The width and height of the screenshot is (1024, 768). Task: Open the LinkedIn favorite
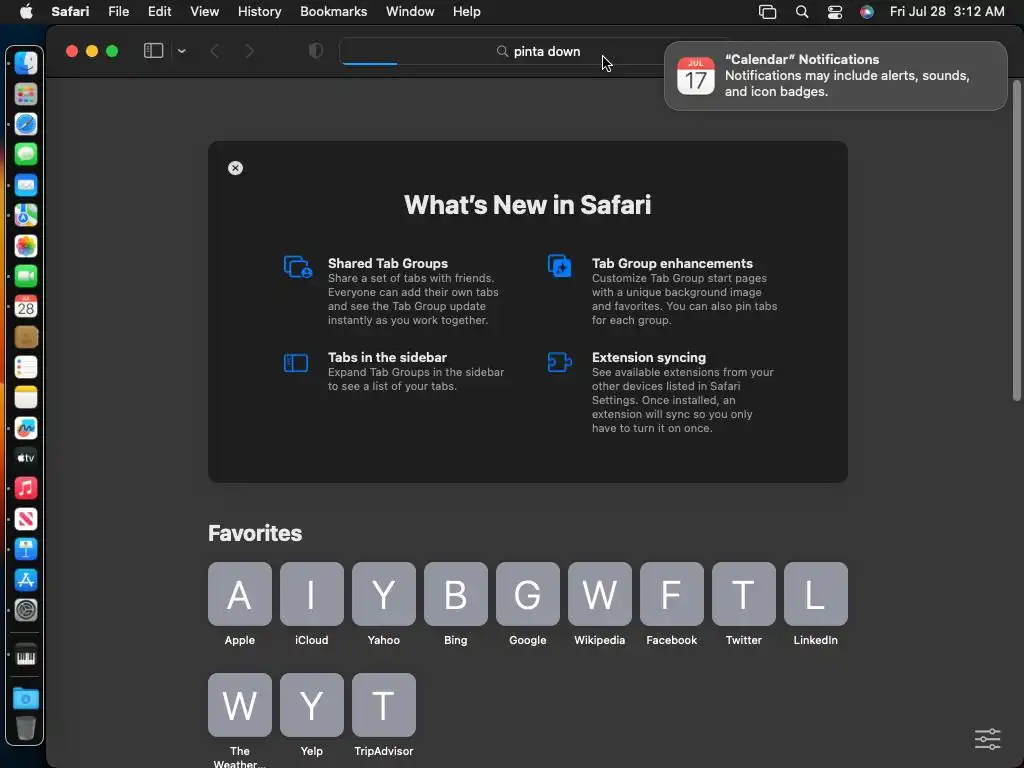(x=816, y=594)
